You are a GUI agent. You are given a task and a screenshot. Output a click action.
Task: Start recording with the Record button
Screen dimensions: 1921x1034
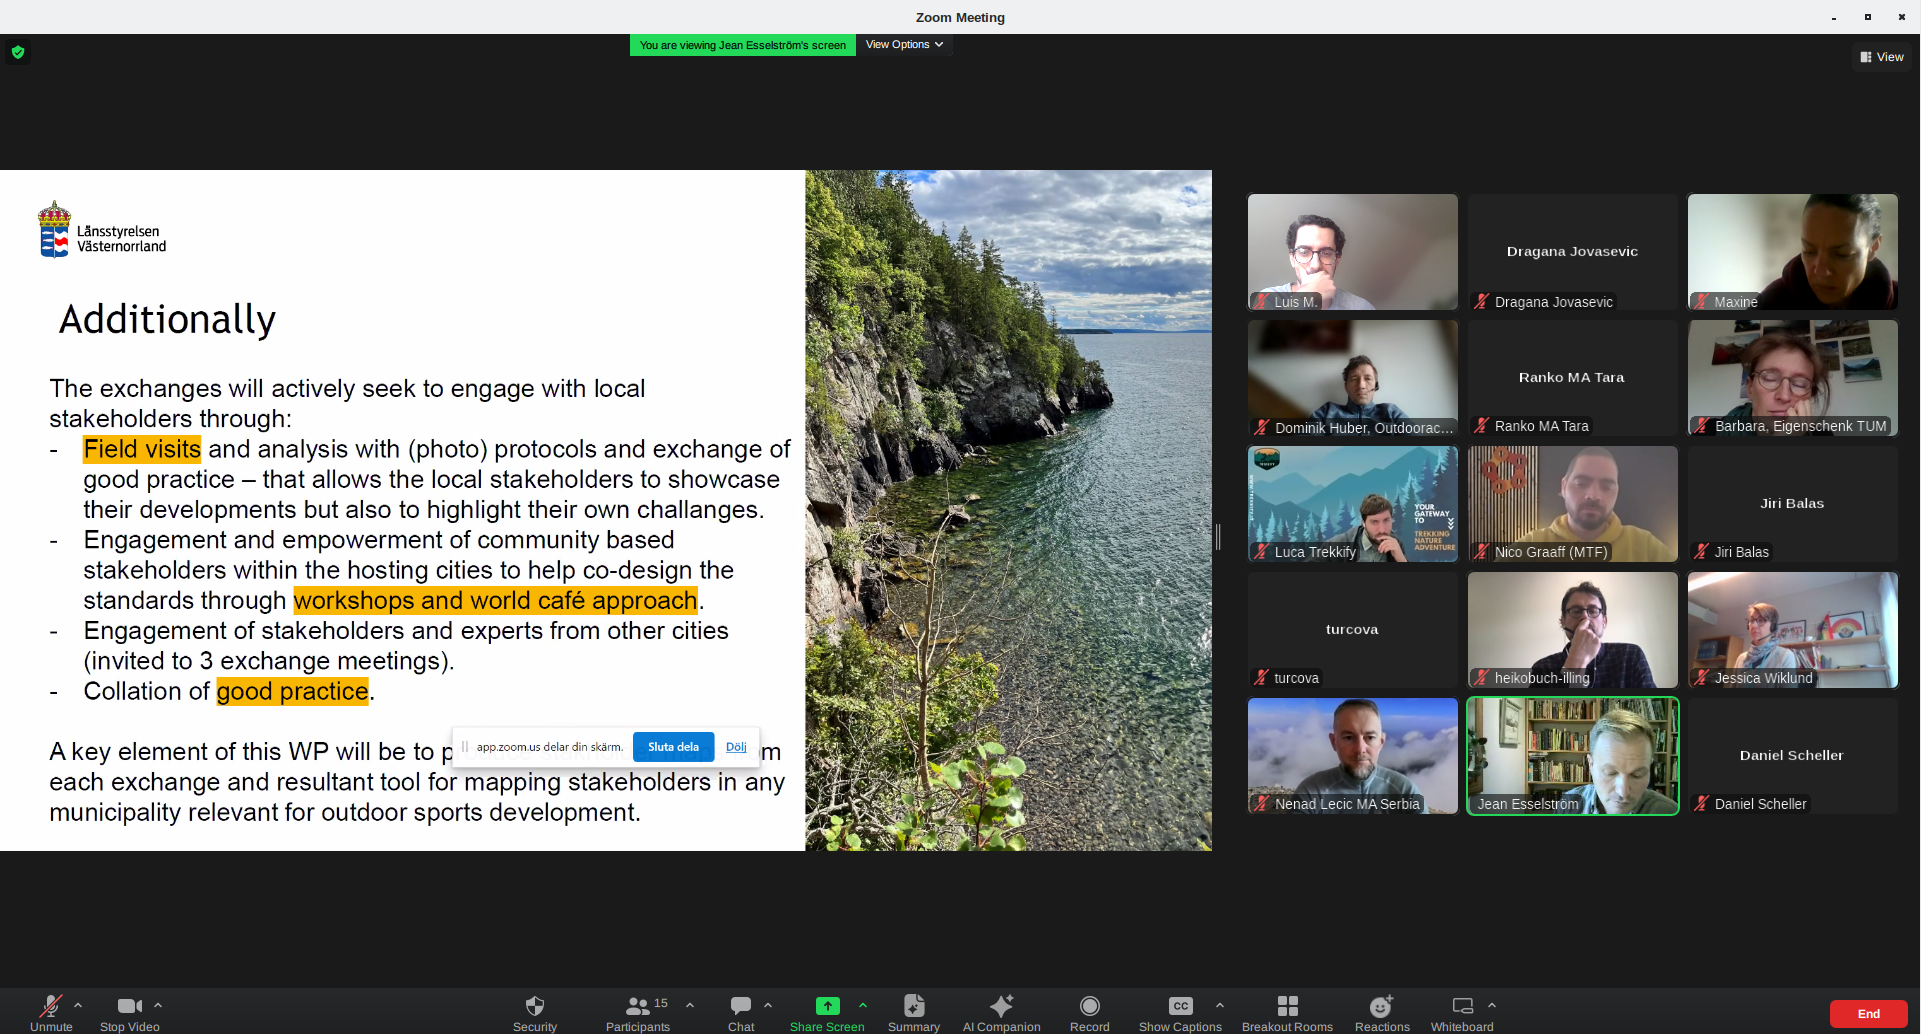1089,1006
